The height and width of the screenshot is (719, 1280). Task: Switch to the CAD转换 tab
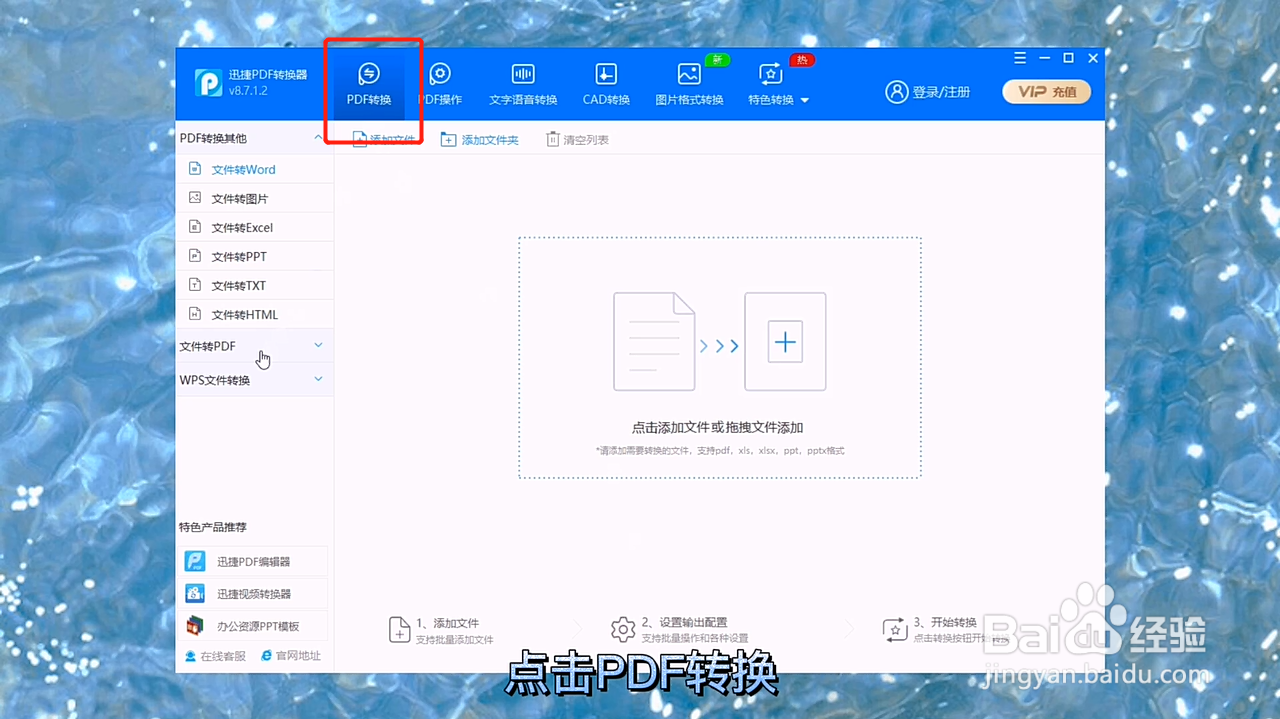click(x=606, y=84)
